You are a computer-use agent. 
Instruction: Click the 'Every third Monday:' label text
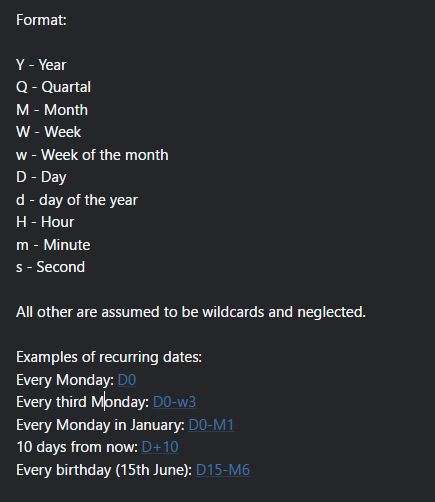point(82,402)
